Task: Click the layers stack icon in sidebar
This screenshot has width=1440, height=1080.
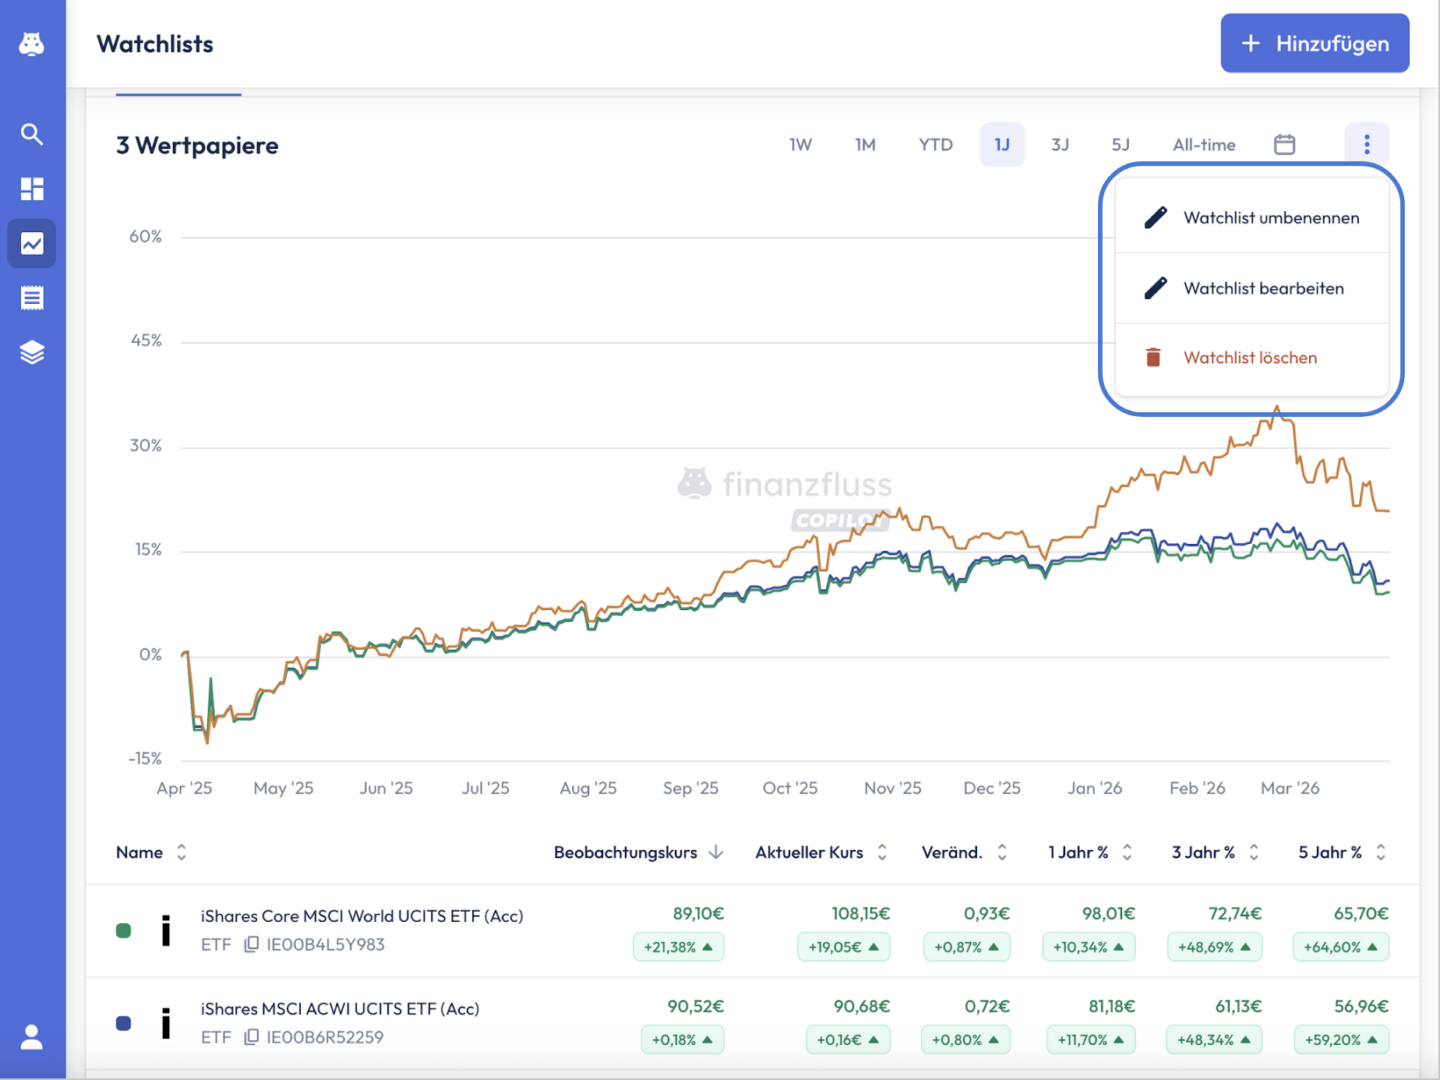Action: point(32,352)
